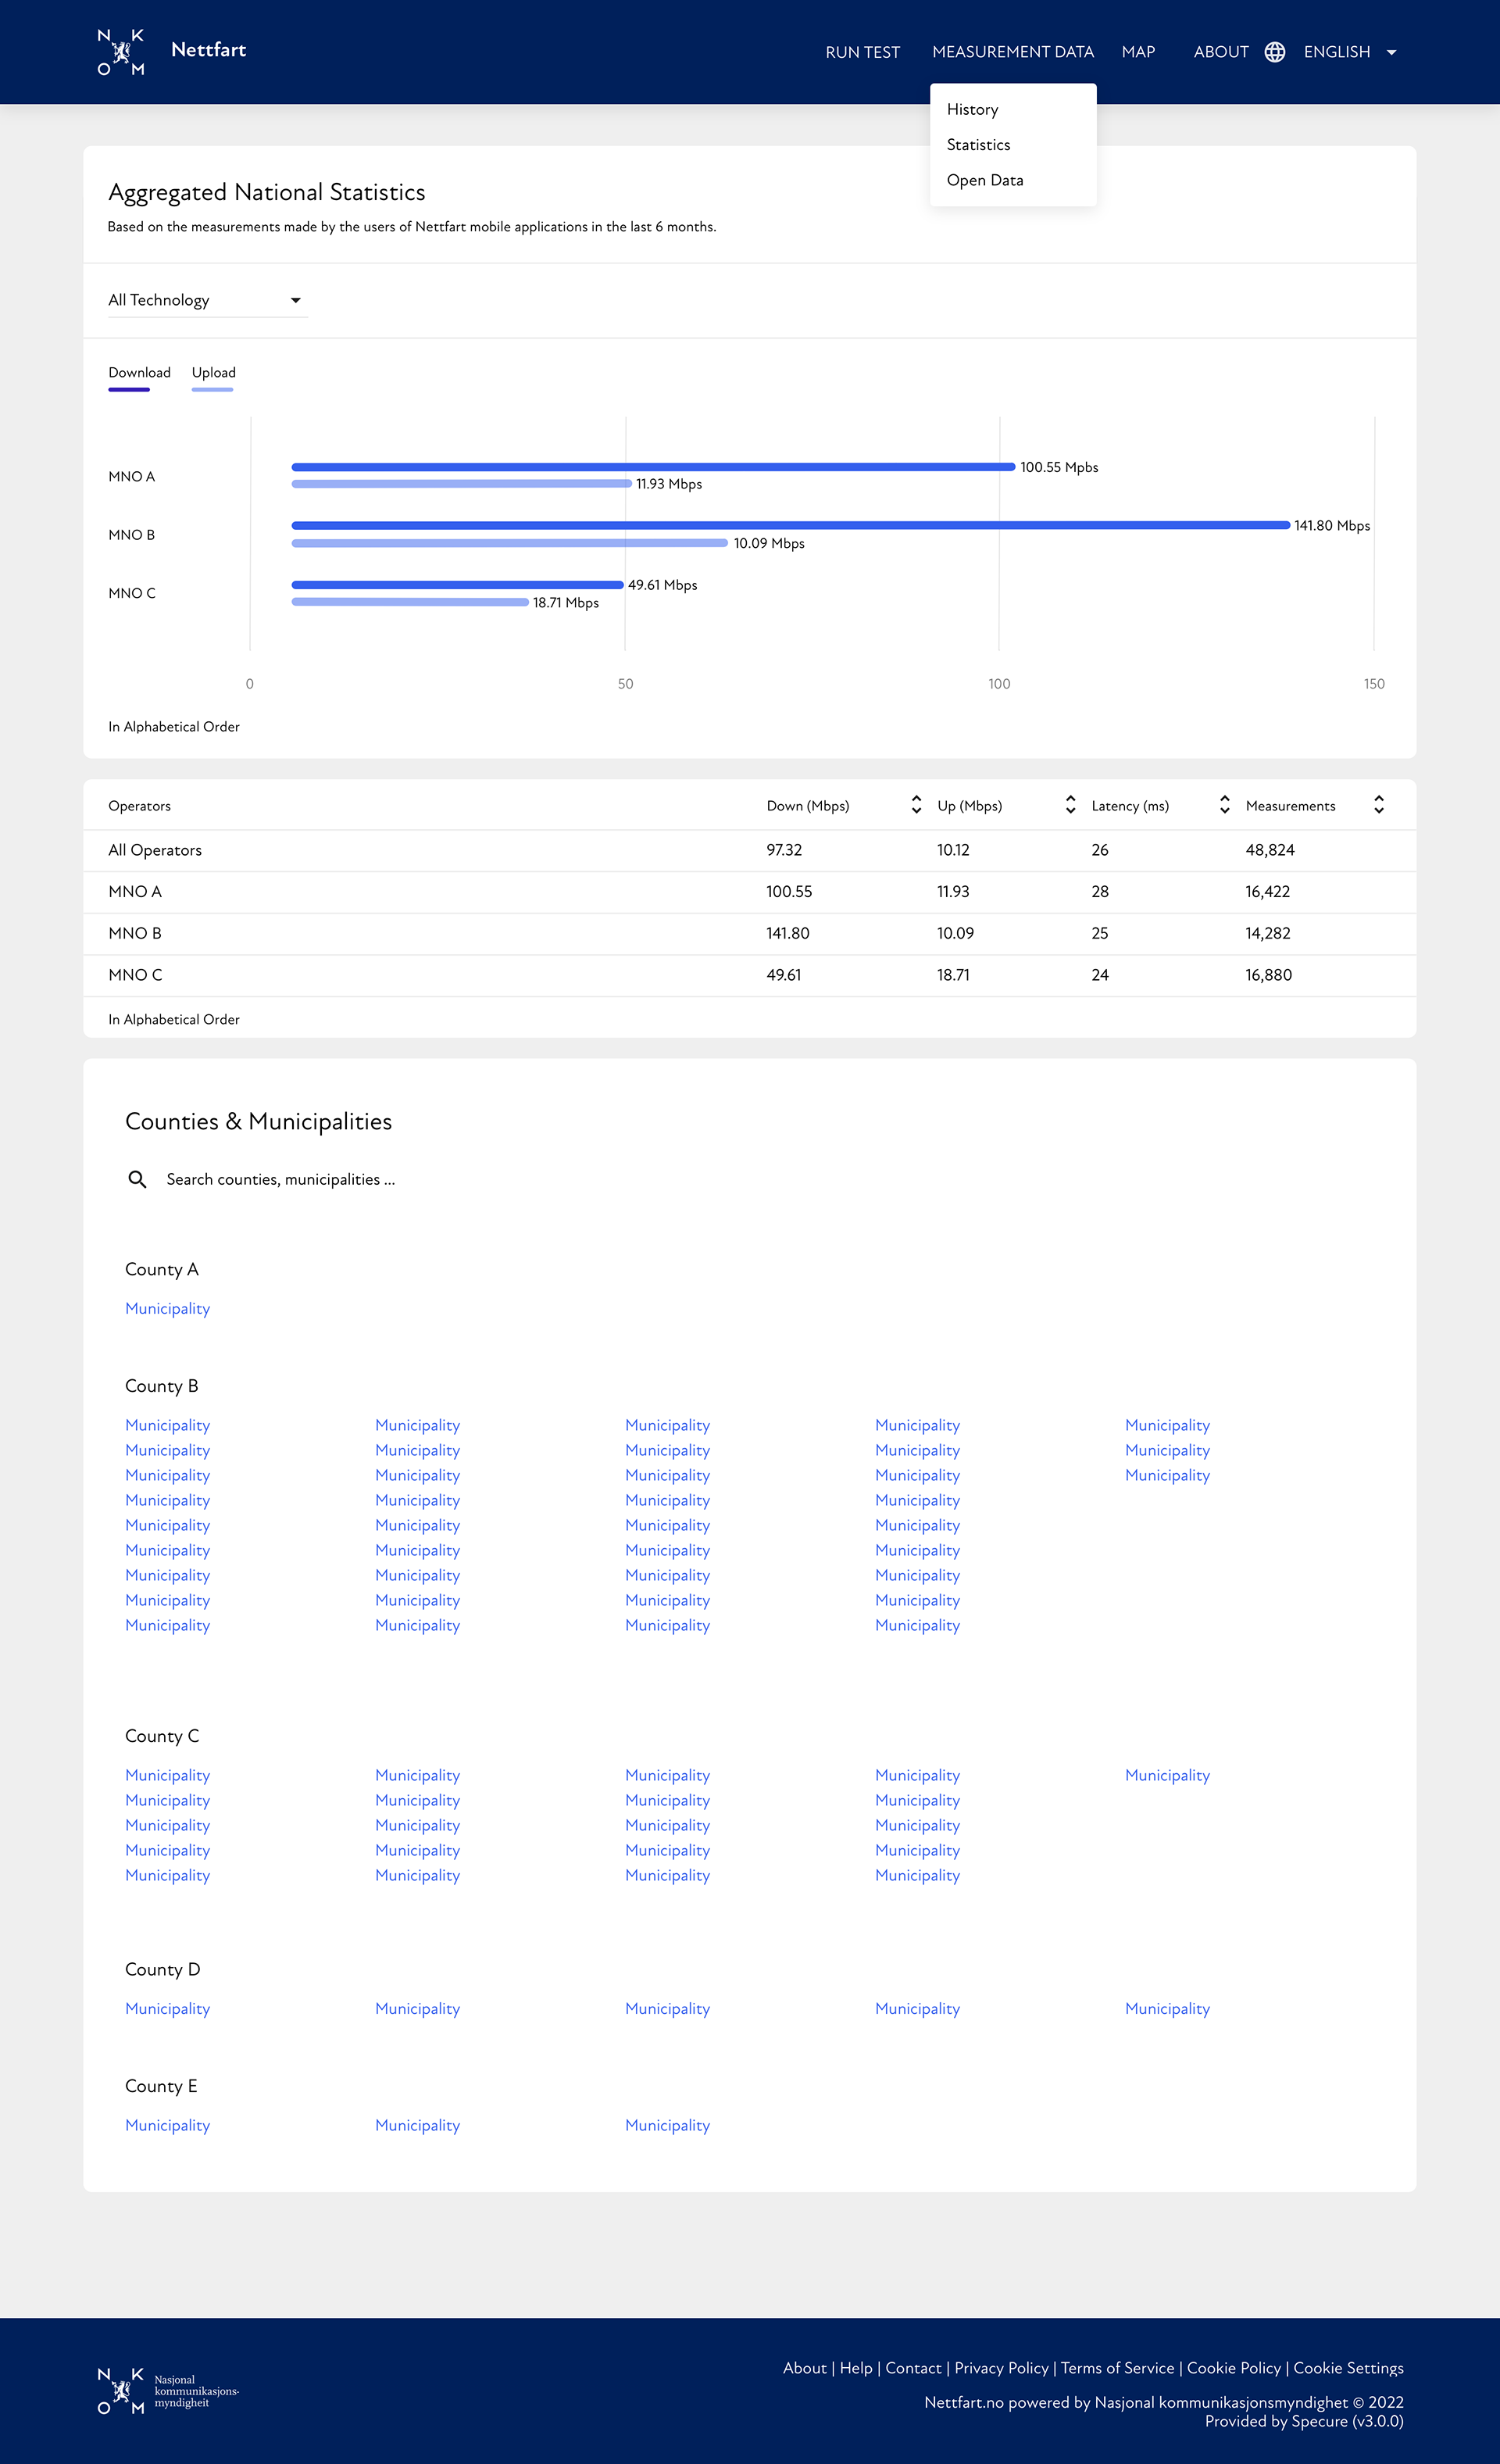Choose Open Data menu entry
The image size is (1500, 2464).
pyautogui.click(x=984, y=180)
